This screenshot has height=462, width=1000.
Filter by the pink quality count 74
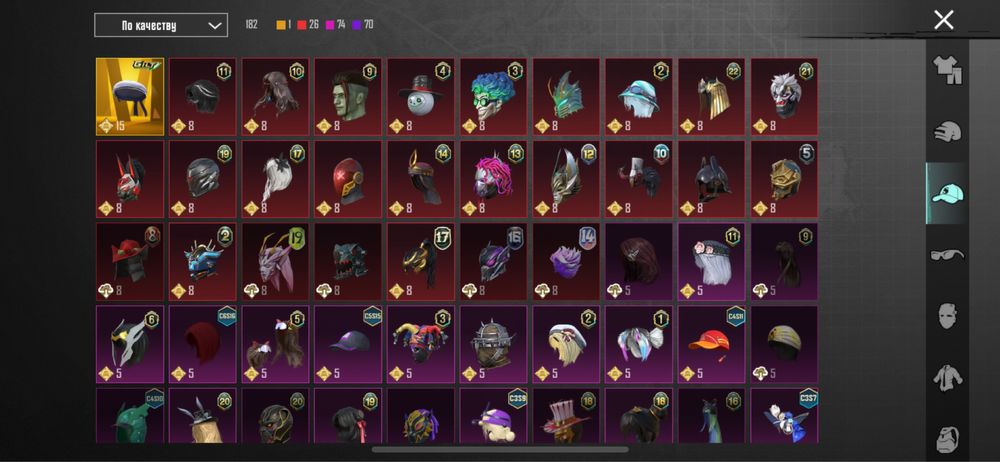(x=336, y=25)
